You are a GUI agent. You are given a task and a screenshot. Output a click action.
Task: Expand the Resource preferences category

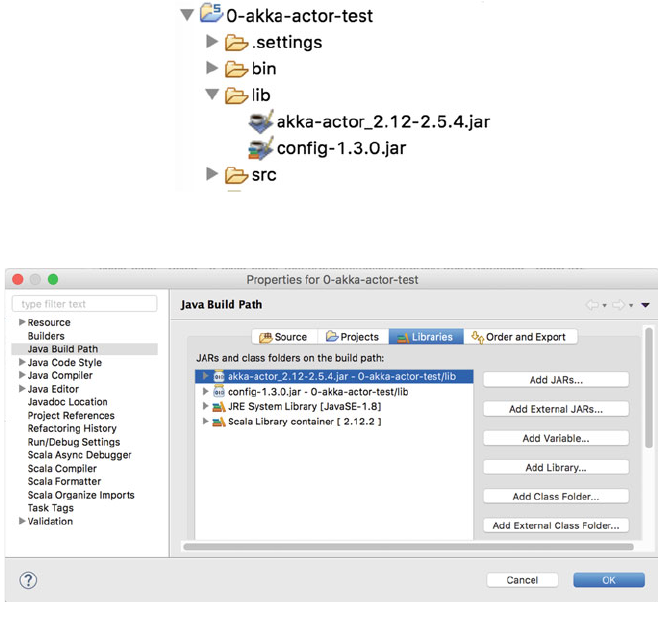[x=22, y=322]
